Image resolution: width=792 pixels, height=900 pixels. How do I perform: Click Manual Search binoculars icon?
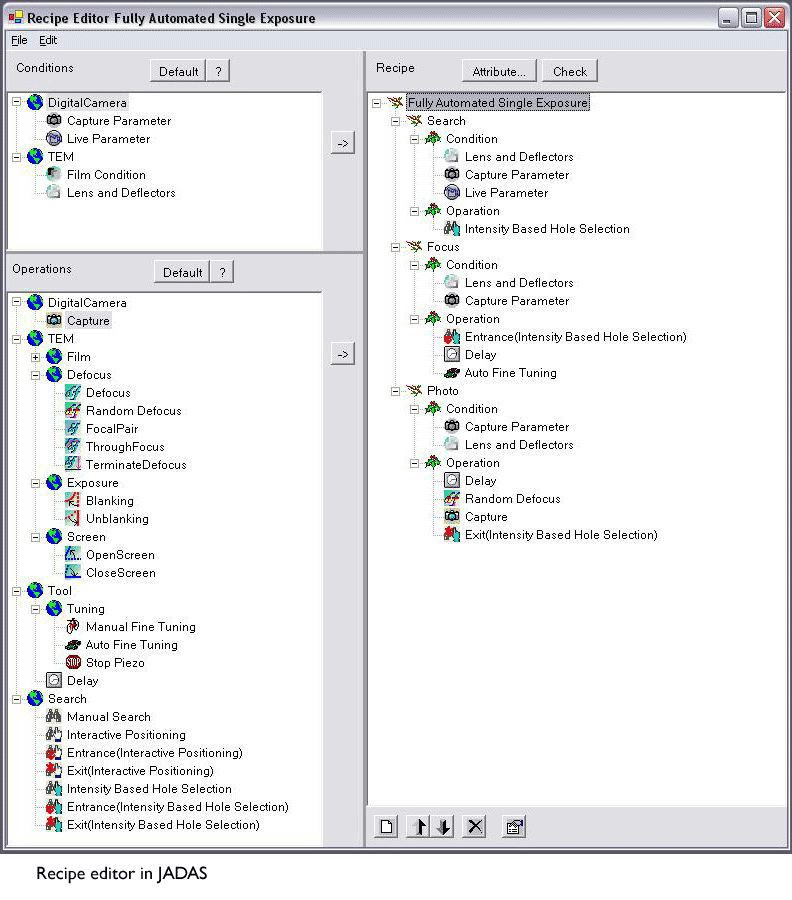tap(54, 716)
